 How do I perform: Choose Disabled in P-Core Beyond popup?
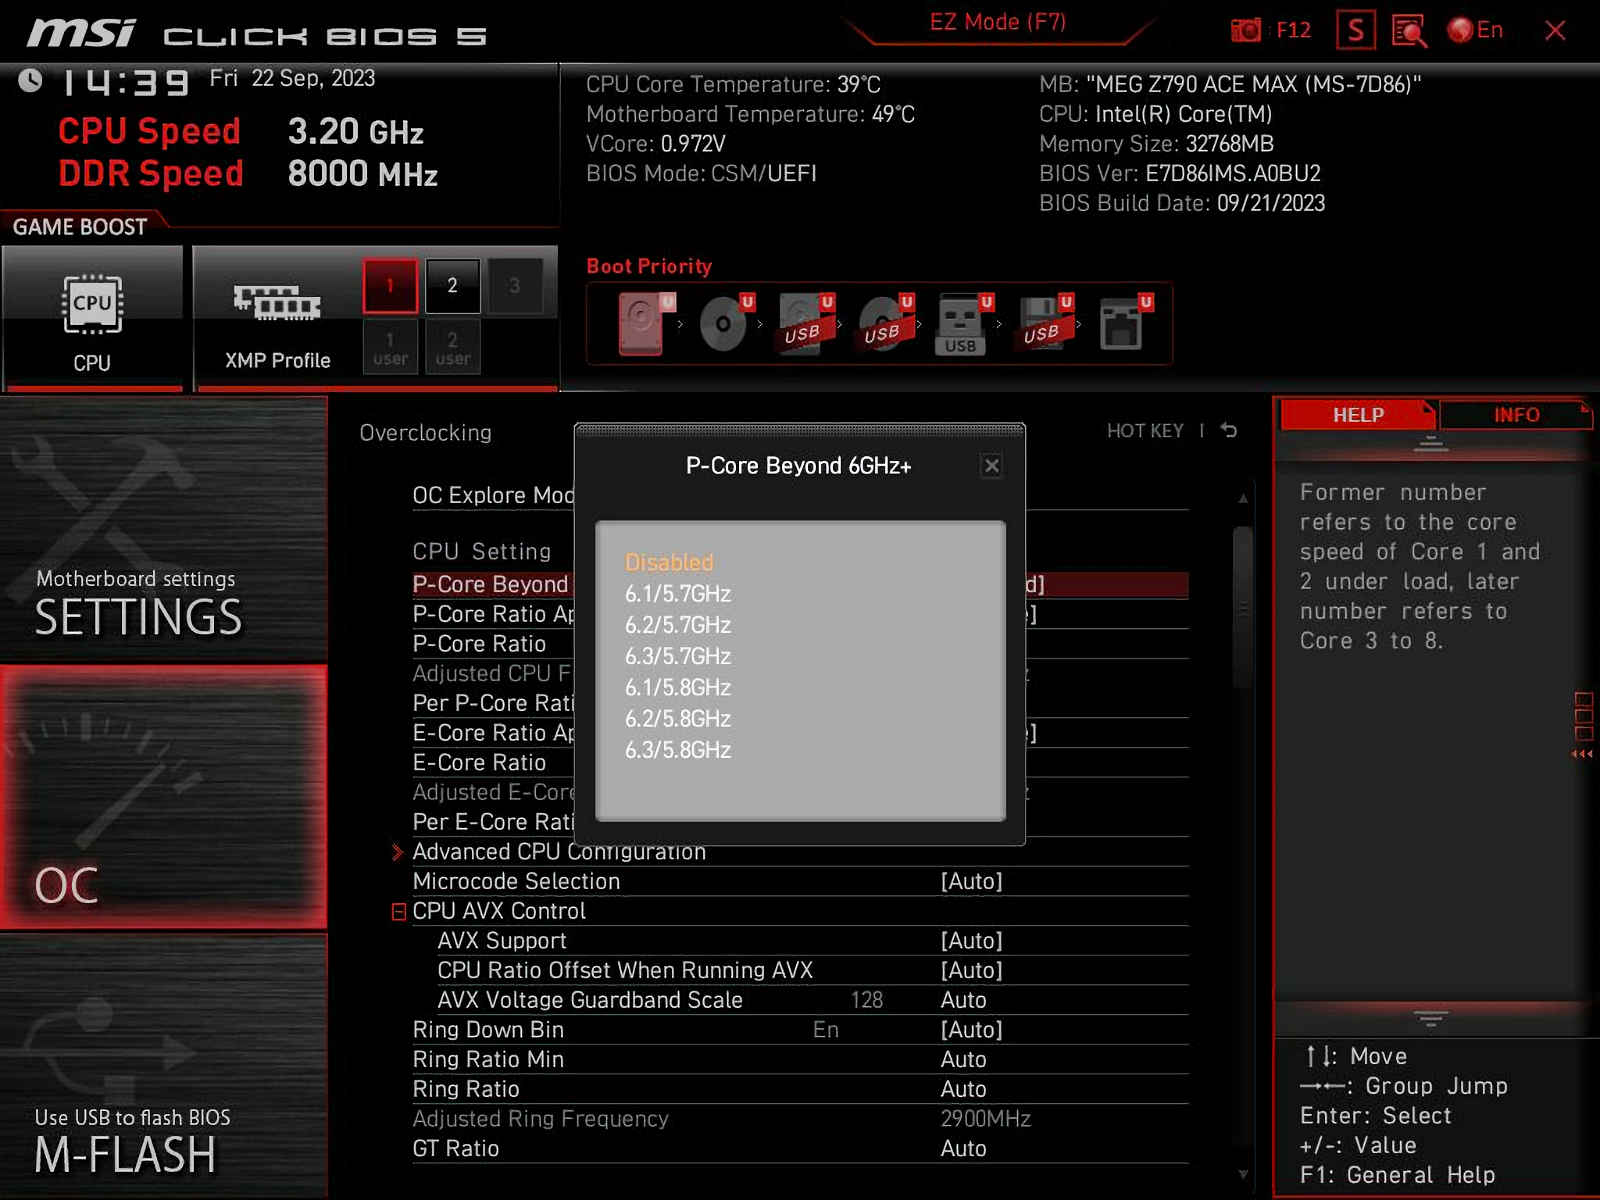pyautogui.click(x=670, y=562)
